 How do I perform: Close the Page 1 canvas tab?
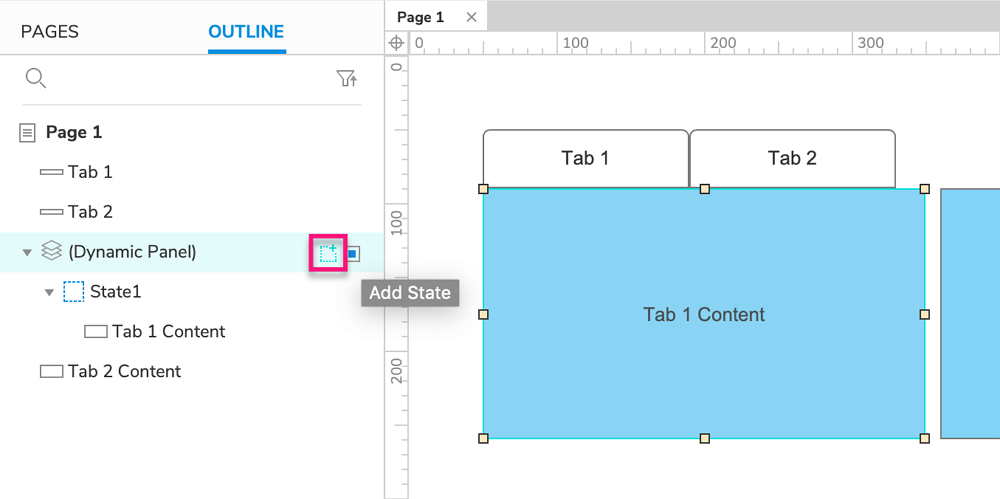471,17
